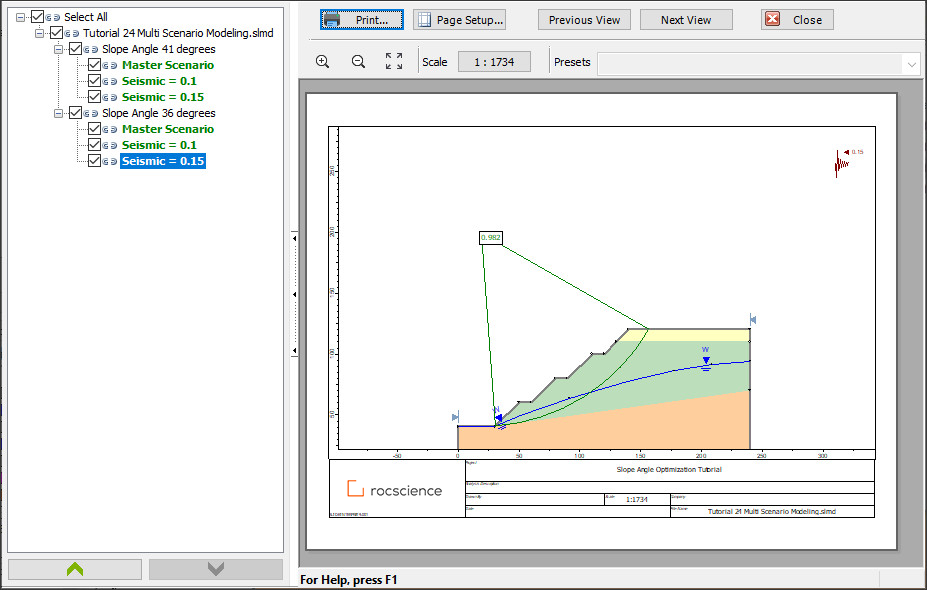Click the page icon on Page Setup button

(x=424, y=20)
